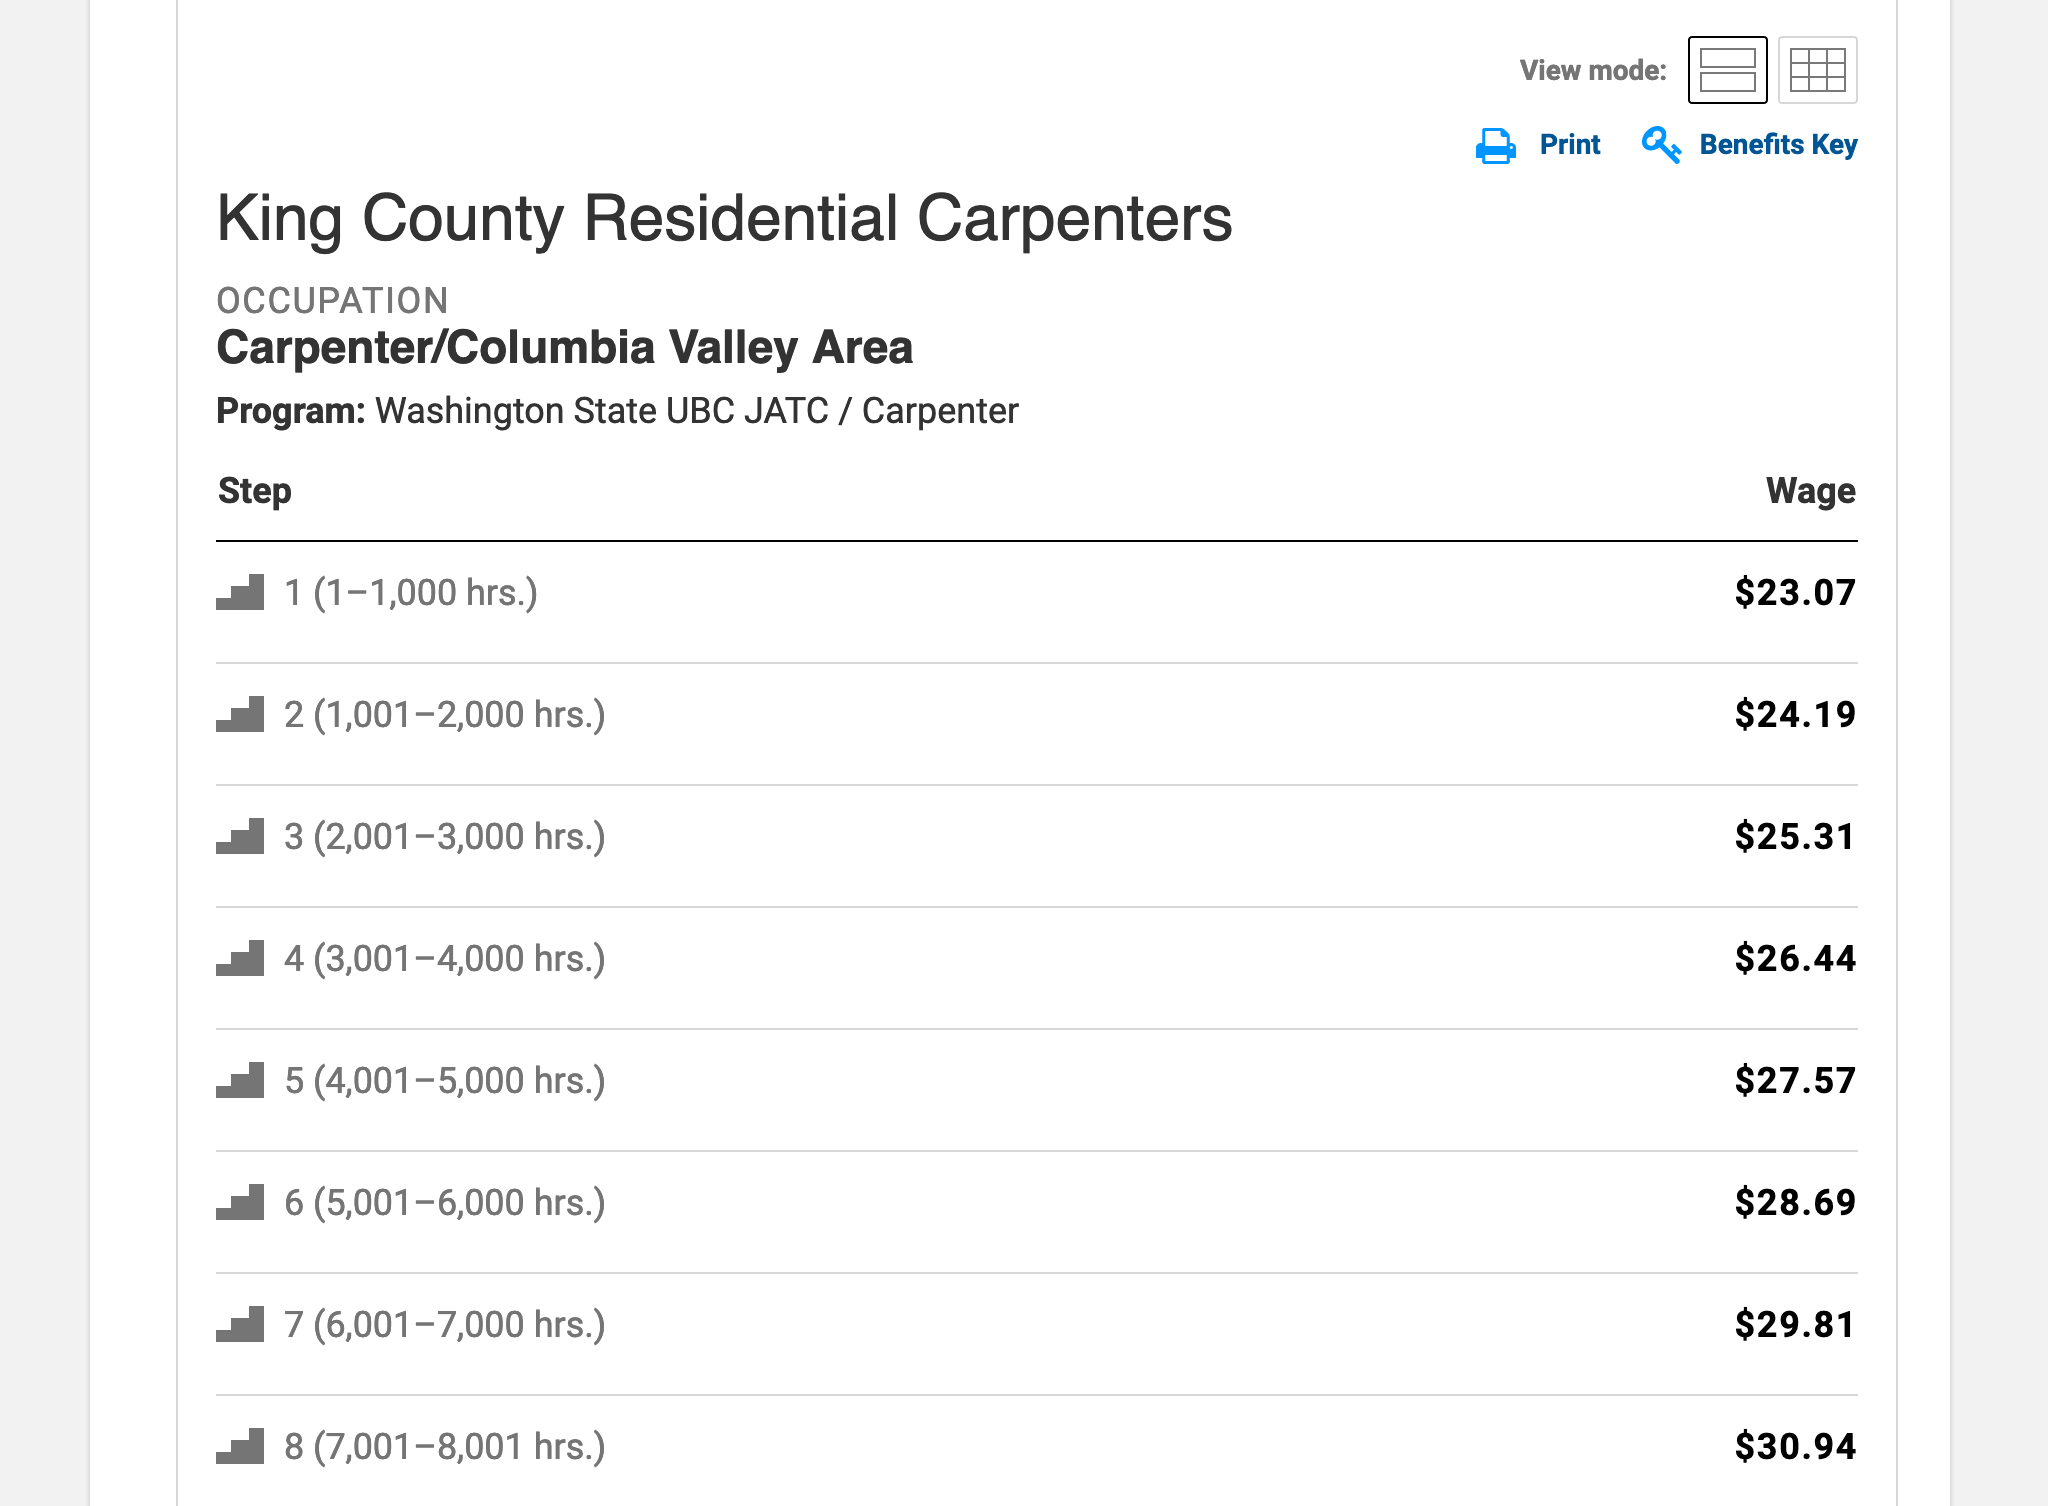2048x1506 pixels.
Task: Click the stairs icon for step 8
Action: [x=240, y=1447]
